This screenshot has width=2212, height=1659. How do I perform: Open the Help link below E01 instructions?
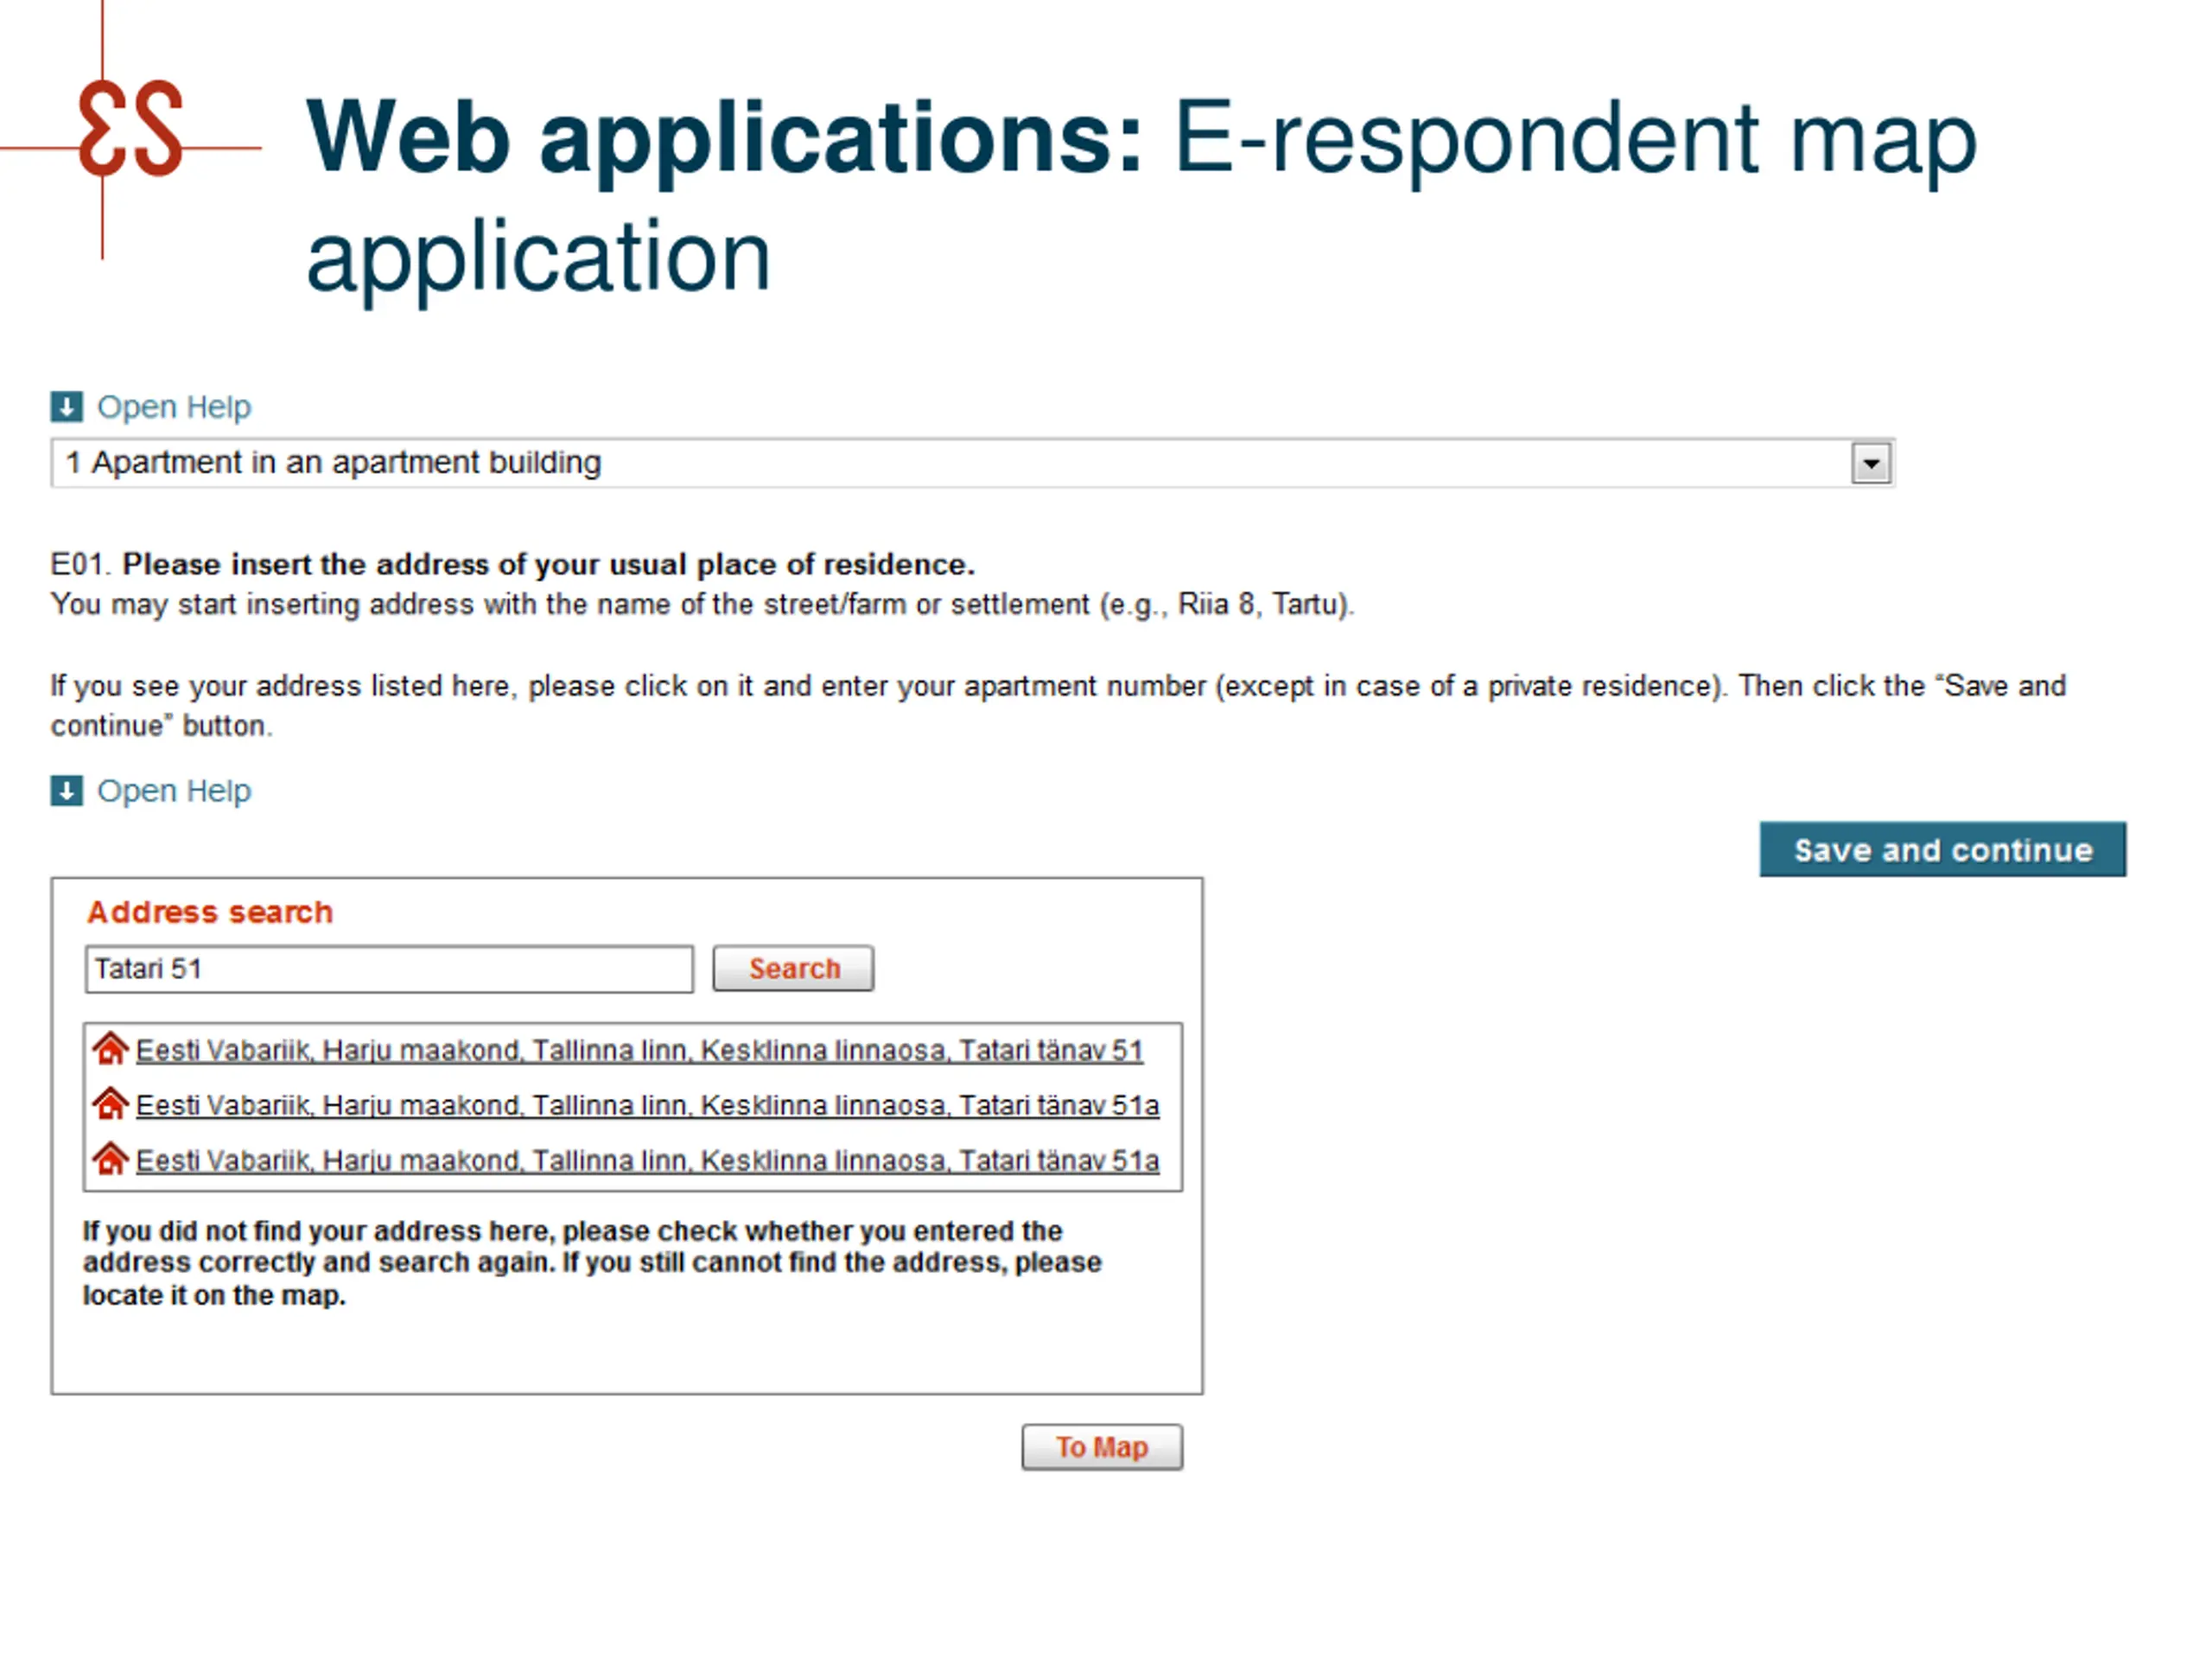pos(174,791)
